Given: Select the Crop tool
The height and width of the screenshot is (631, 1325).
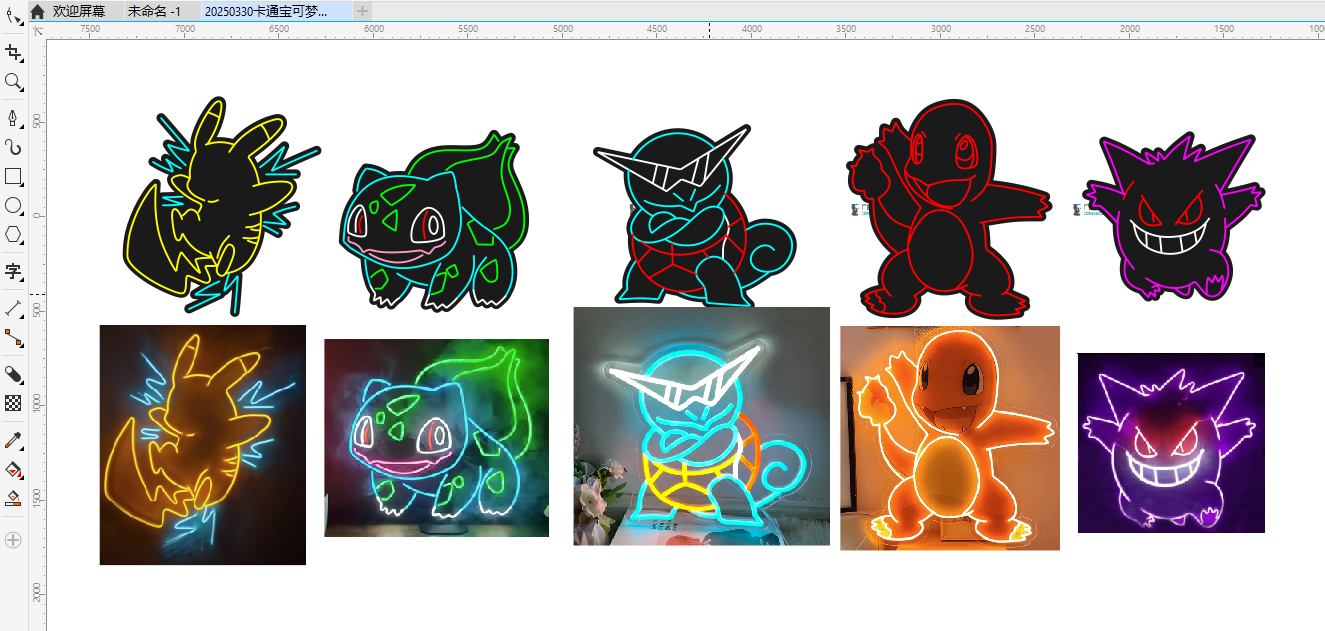Looking at the screenshot, I should [13, 52].
